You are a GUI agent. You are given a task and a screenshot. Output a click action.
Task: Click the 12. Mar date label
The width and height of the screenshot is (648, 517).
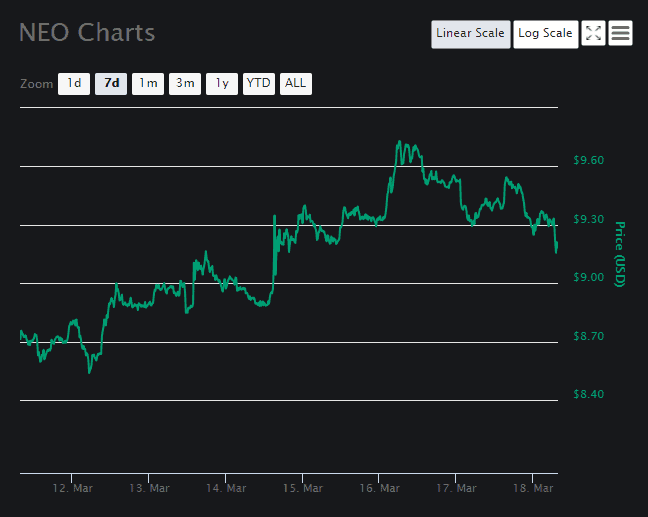coord(73,488)
